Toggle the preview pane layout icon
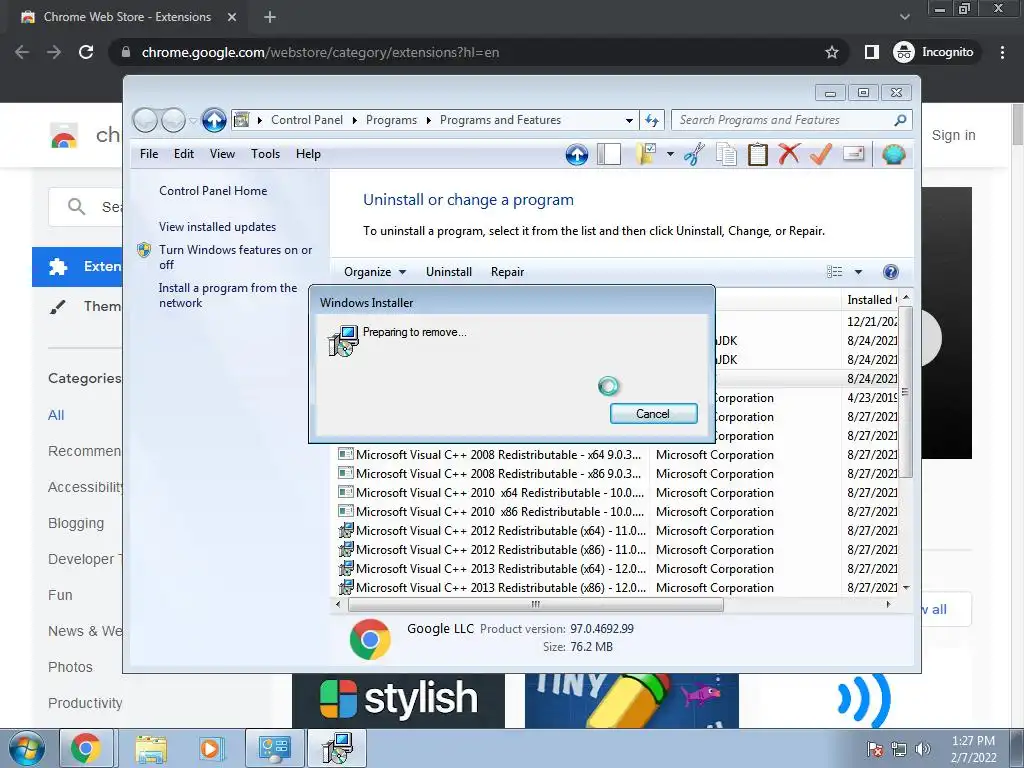The image size is (1024, 768). [x=609, y=155]
